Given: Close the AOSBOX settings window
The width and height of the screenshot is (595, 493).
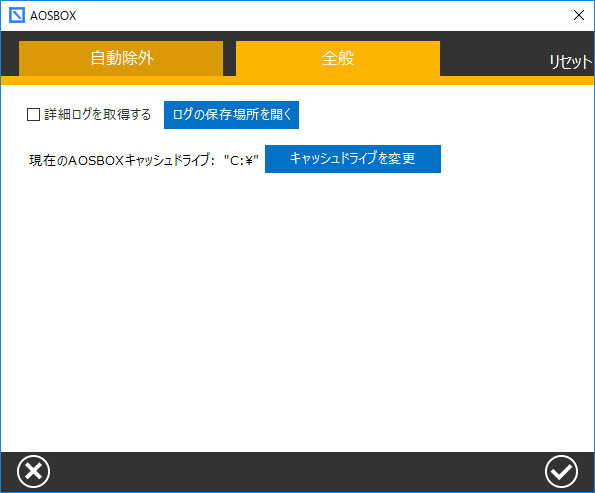Looking at the screenshot, I should coord(579,15).
